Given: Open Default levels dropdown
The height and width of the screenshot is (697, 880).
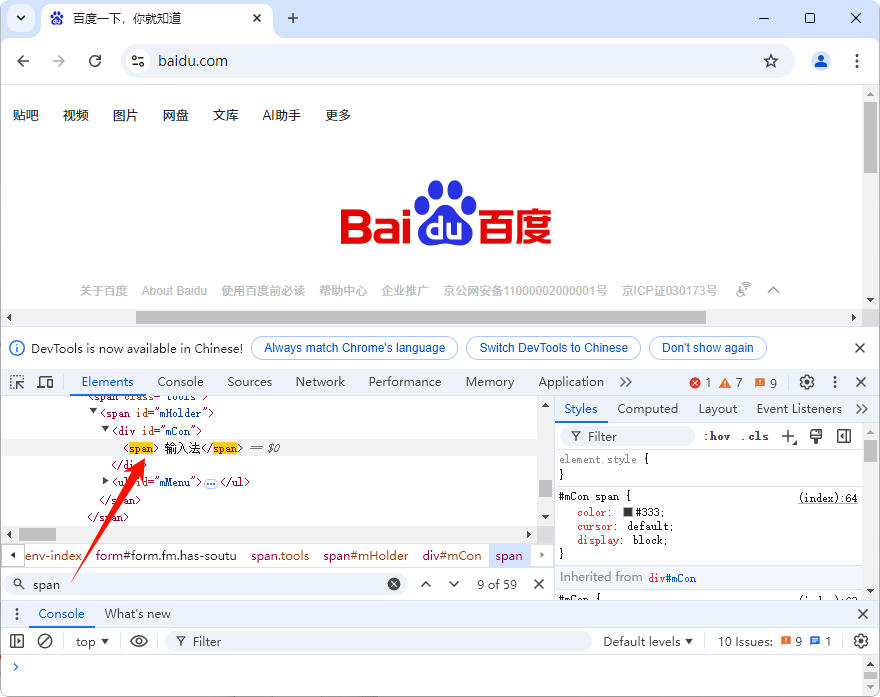Looking at the screenshot, I should click(648, 641).
